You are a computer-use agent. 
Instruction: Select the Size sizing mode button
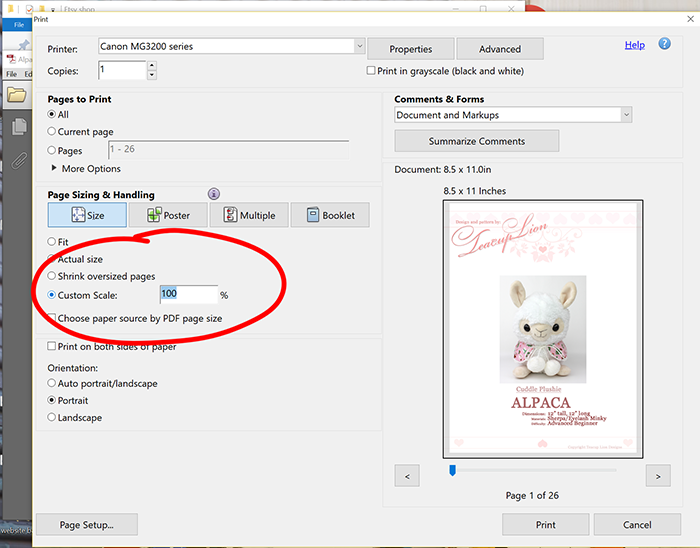[x=87, y=215]
